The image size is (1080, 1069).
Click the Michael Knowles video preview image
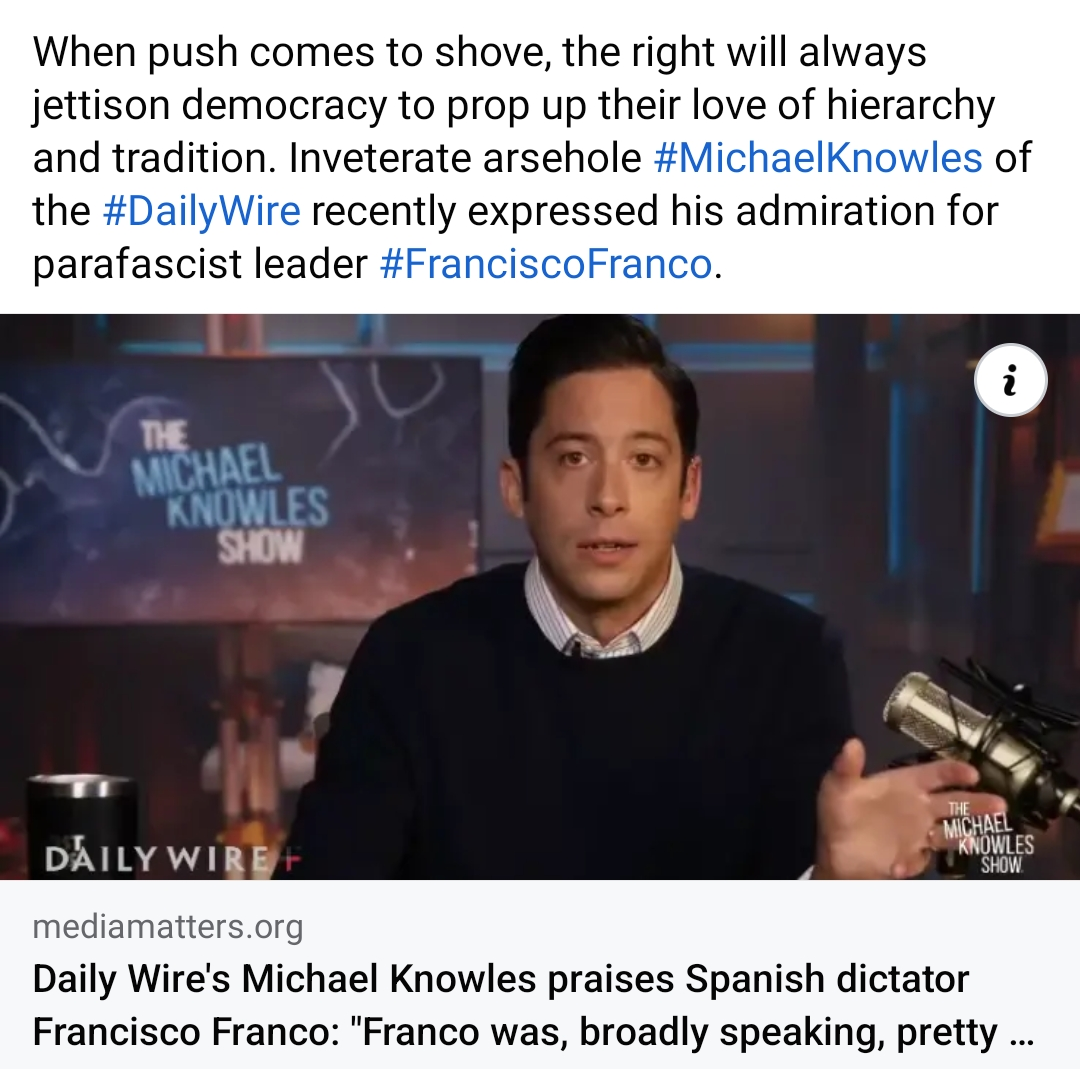540,596
